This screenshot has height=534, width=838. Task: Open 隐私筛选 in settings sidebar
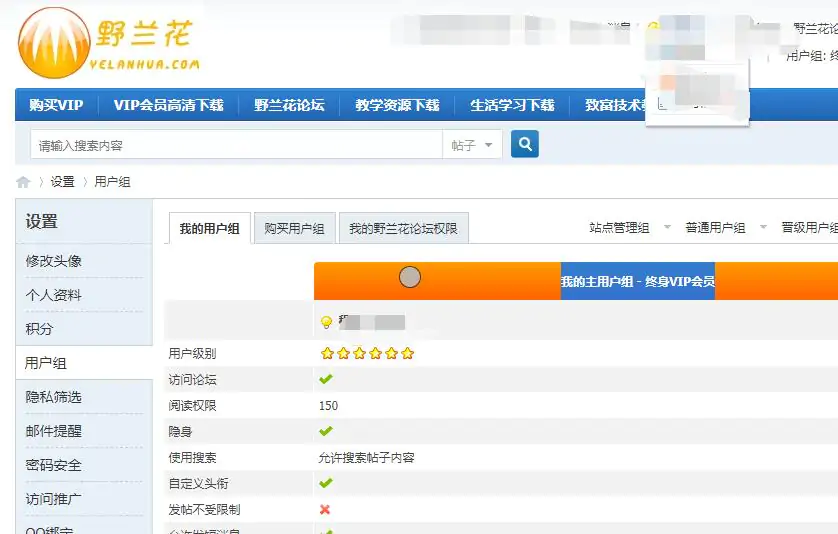coord(53,397)
